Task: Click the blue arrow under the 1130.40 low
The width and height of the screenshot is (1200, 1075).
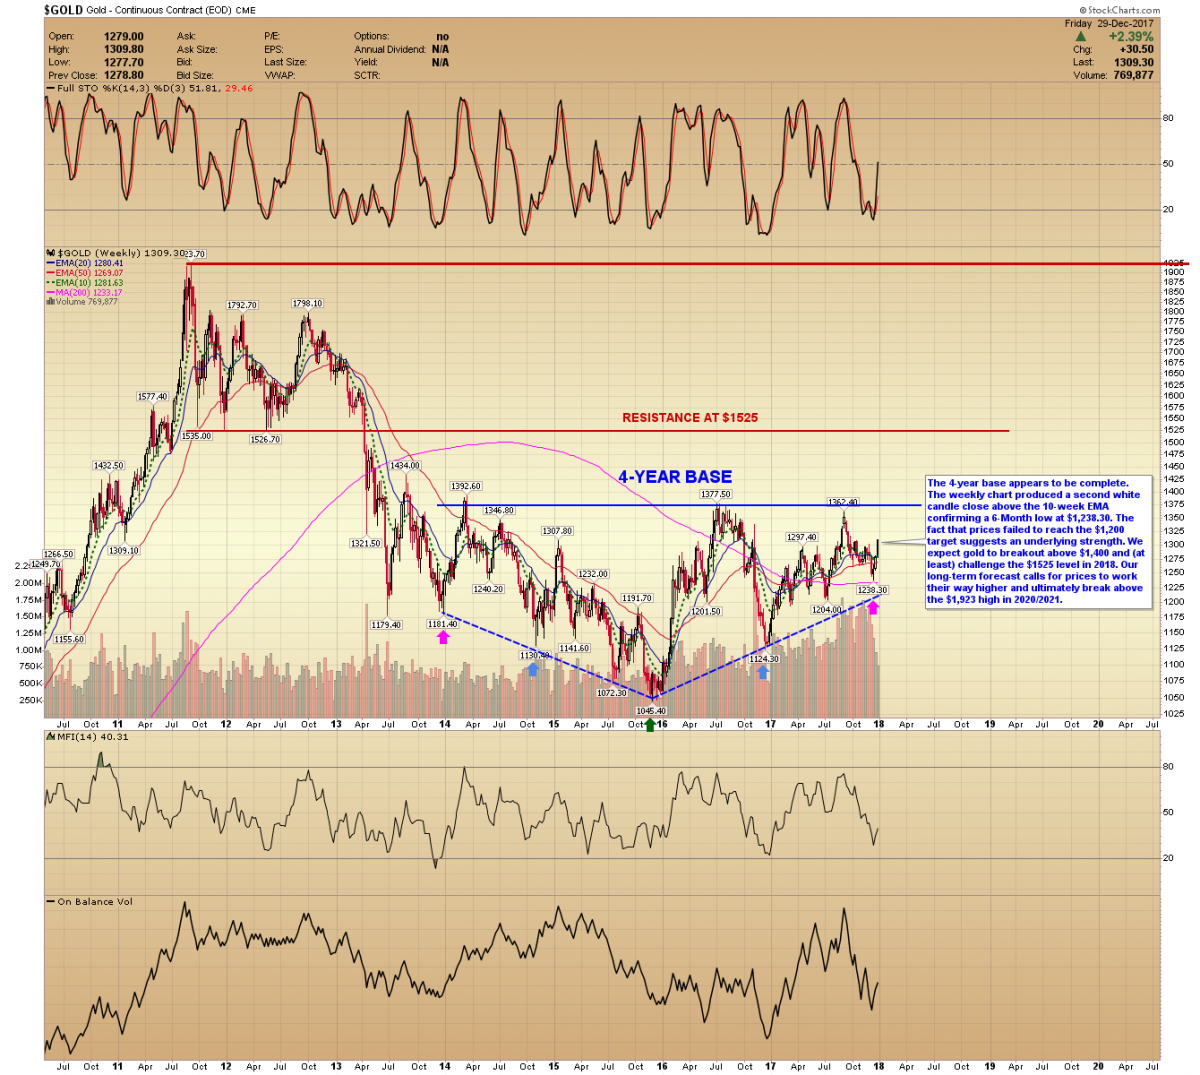Action: (x=533, y=669)
